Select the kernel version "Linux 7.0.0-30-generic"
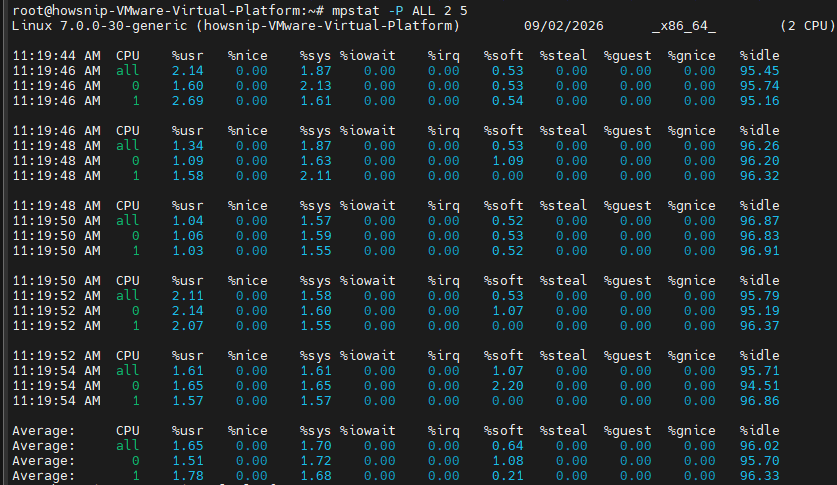The width and height of the screenshot is (837, 485). pyautogui.click(x=100, y=26)
